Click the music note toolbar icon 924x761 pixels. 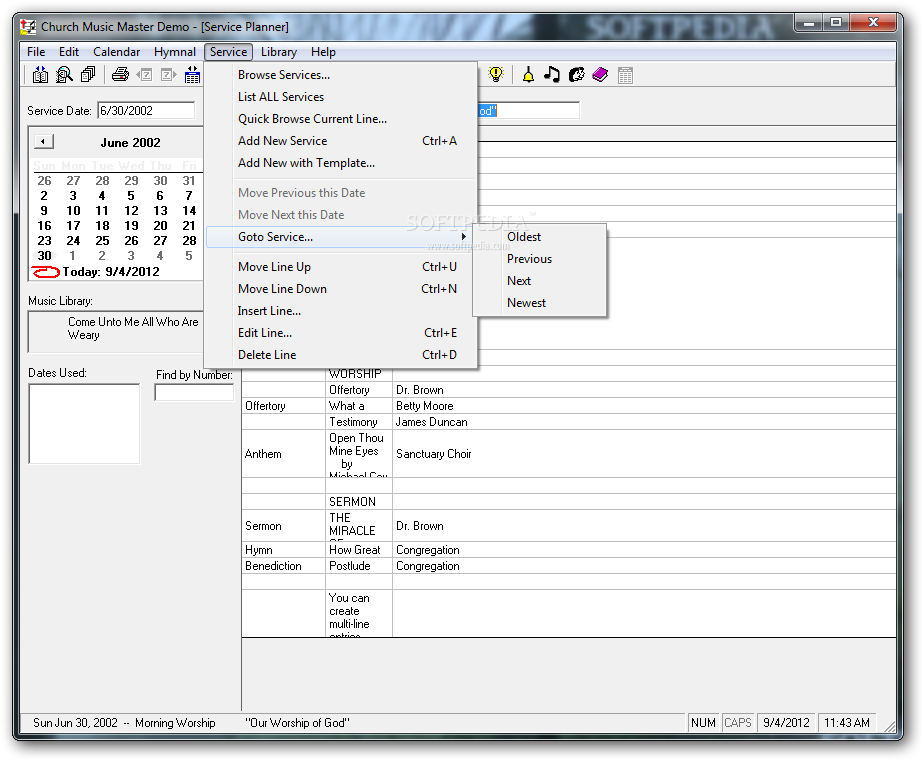click(x=552, y=75)
